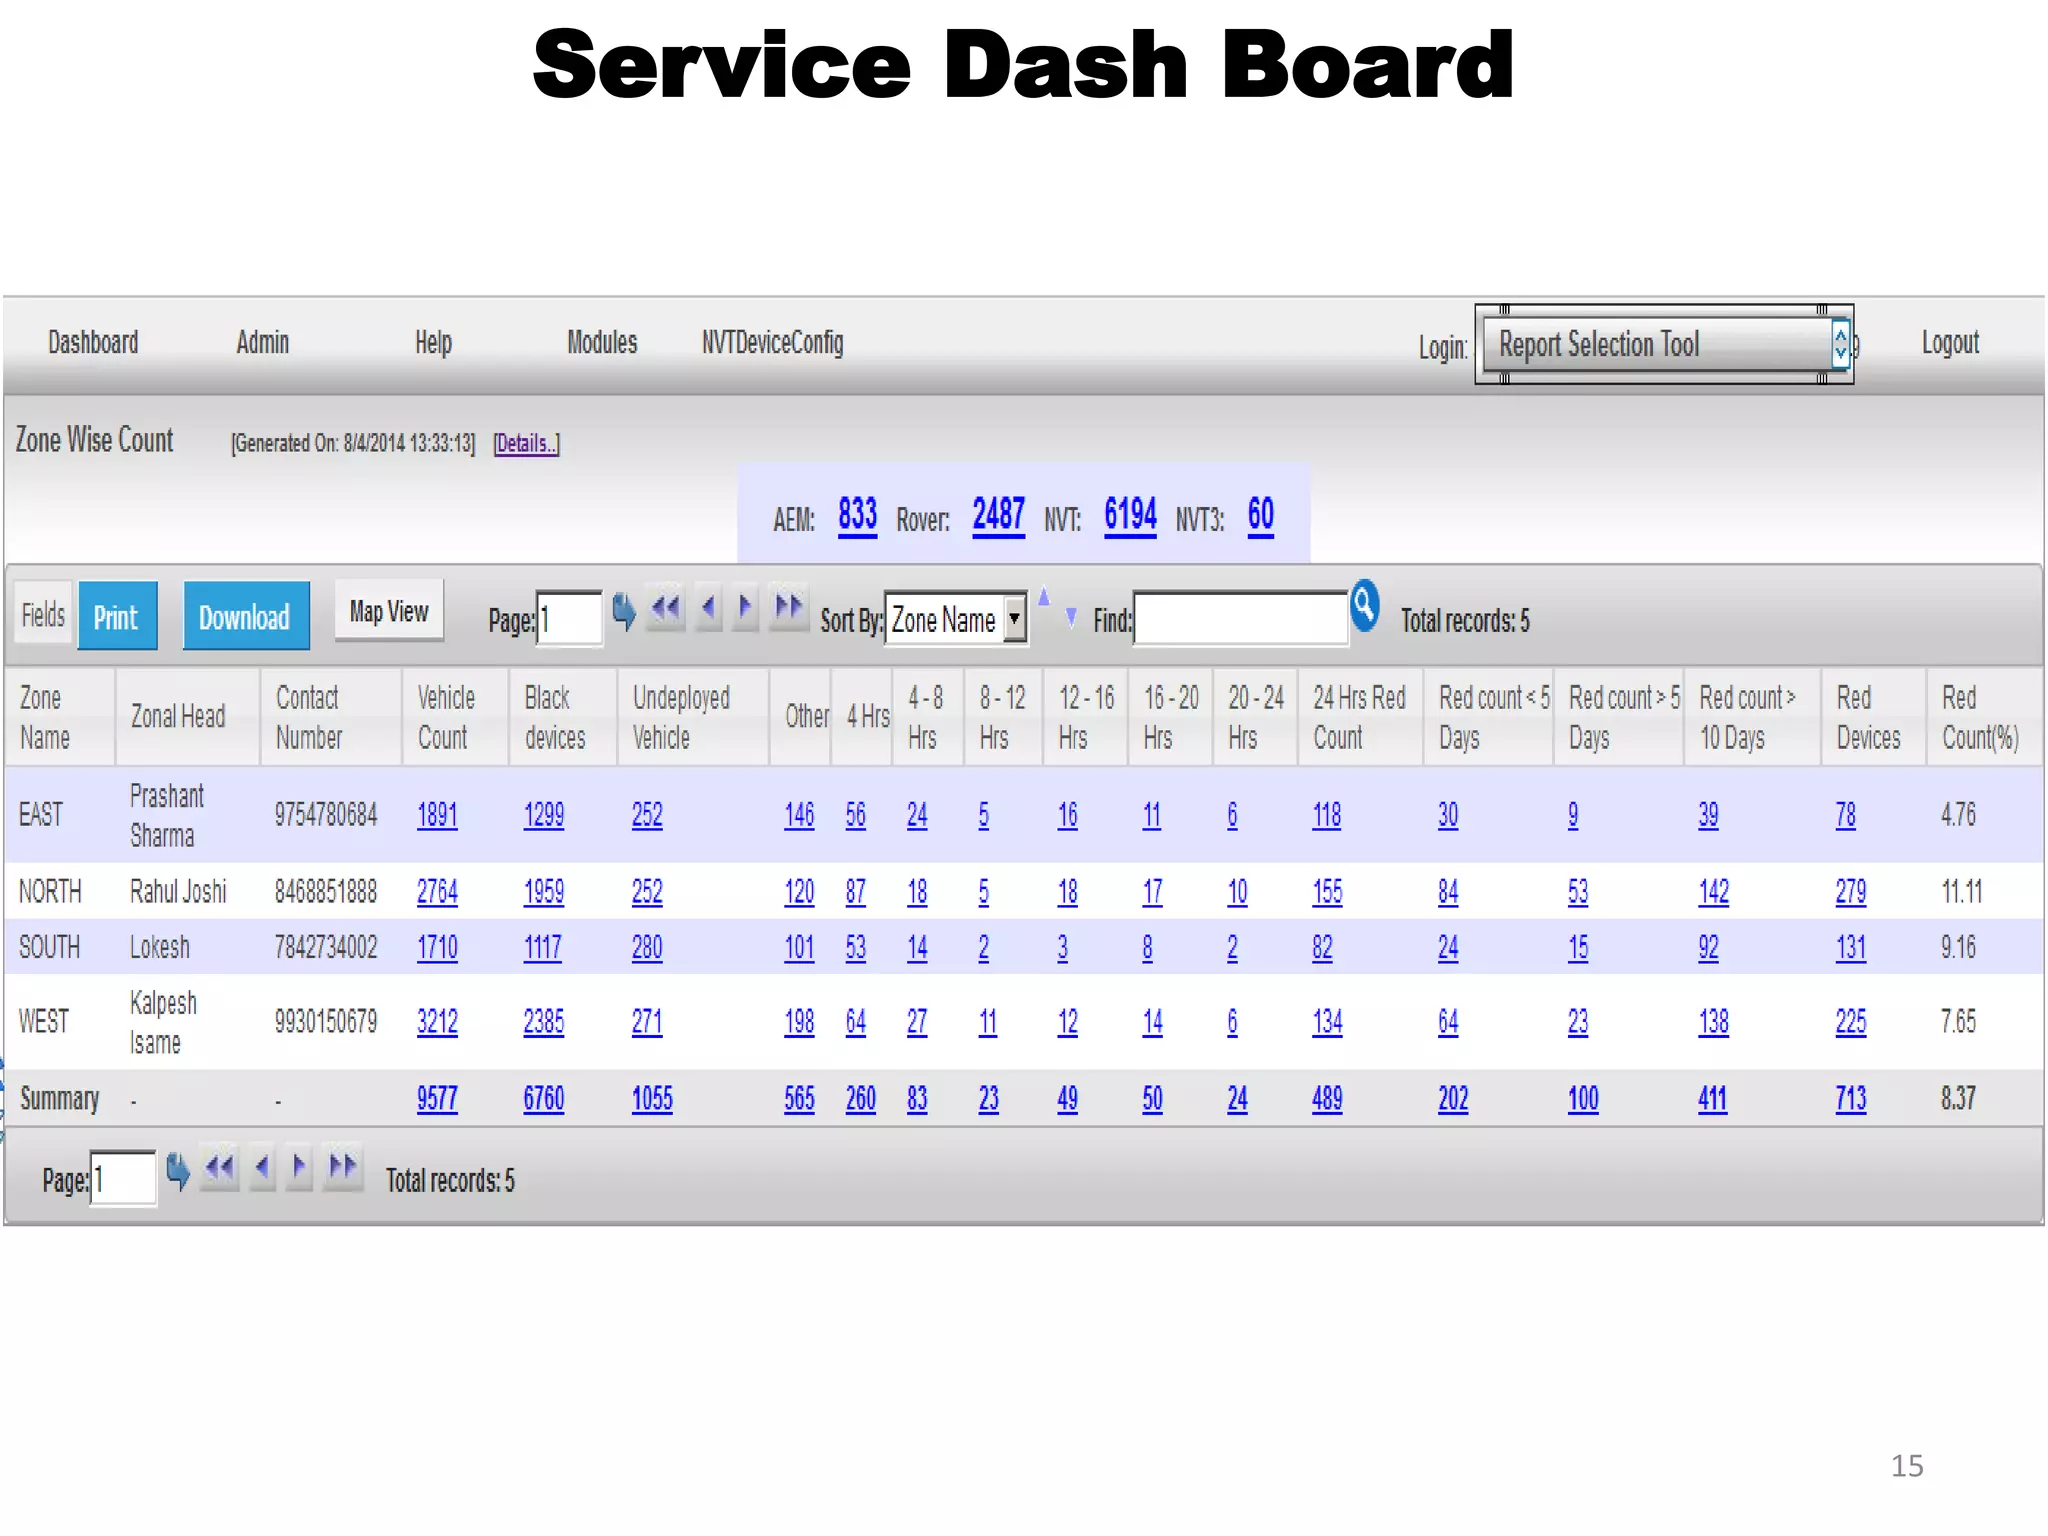
Task: Jump to first page in top pager
Action: (666, 607)
